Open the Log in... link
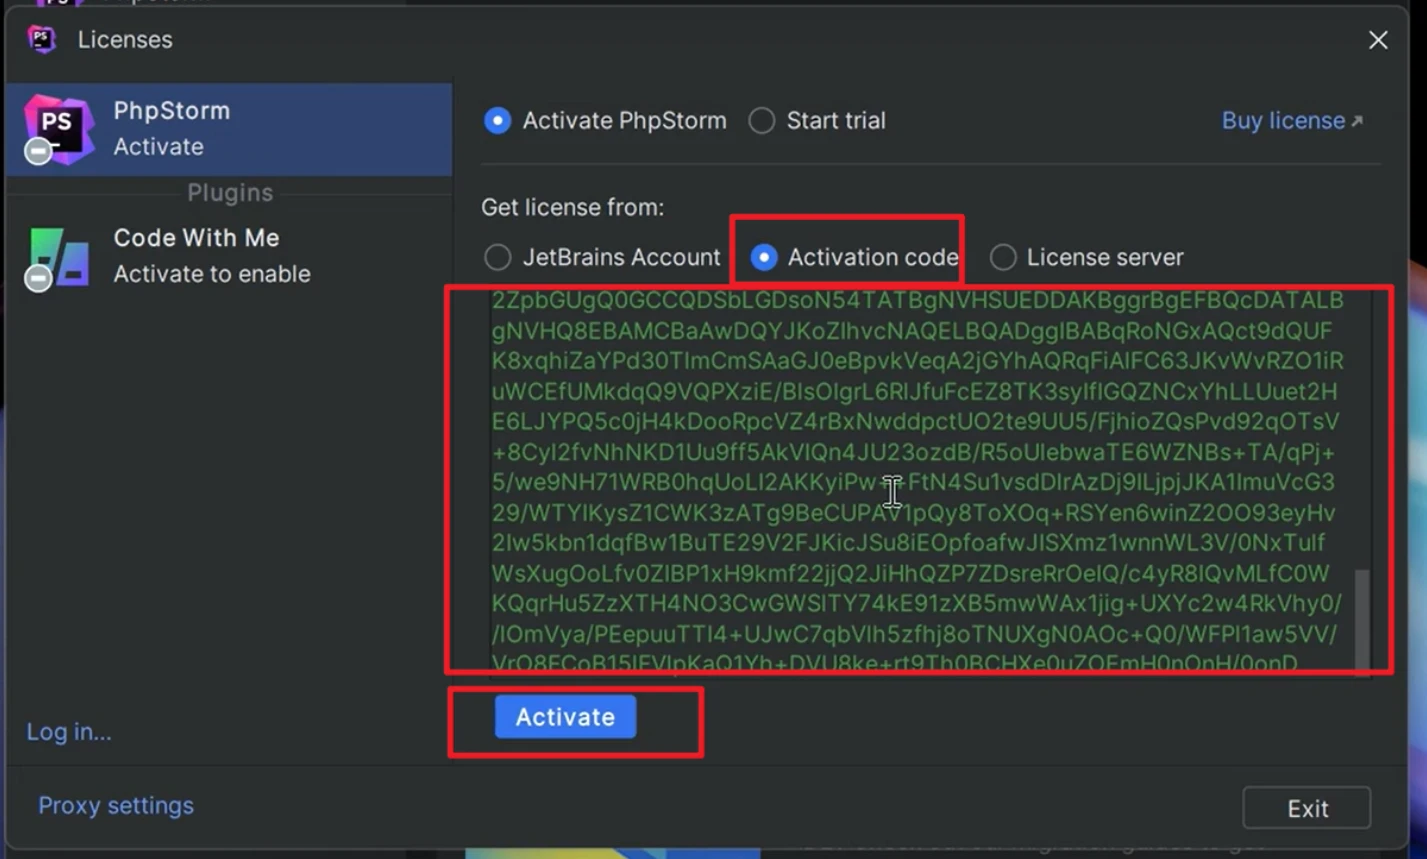1427x859 pixels. (x=69, y=732)
